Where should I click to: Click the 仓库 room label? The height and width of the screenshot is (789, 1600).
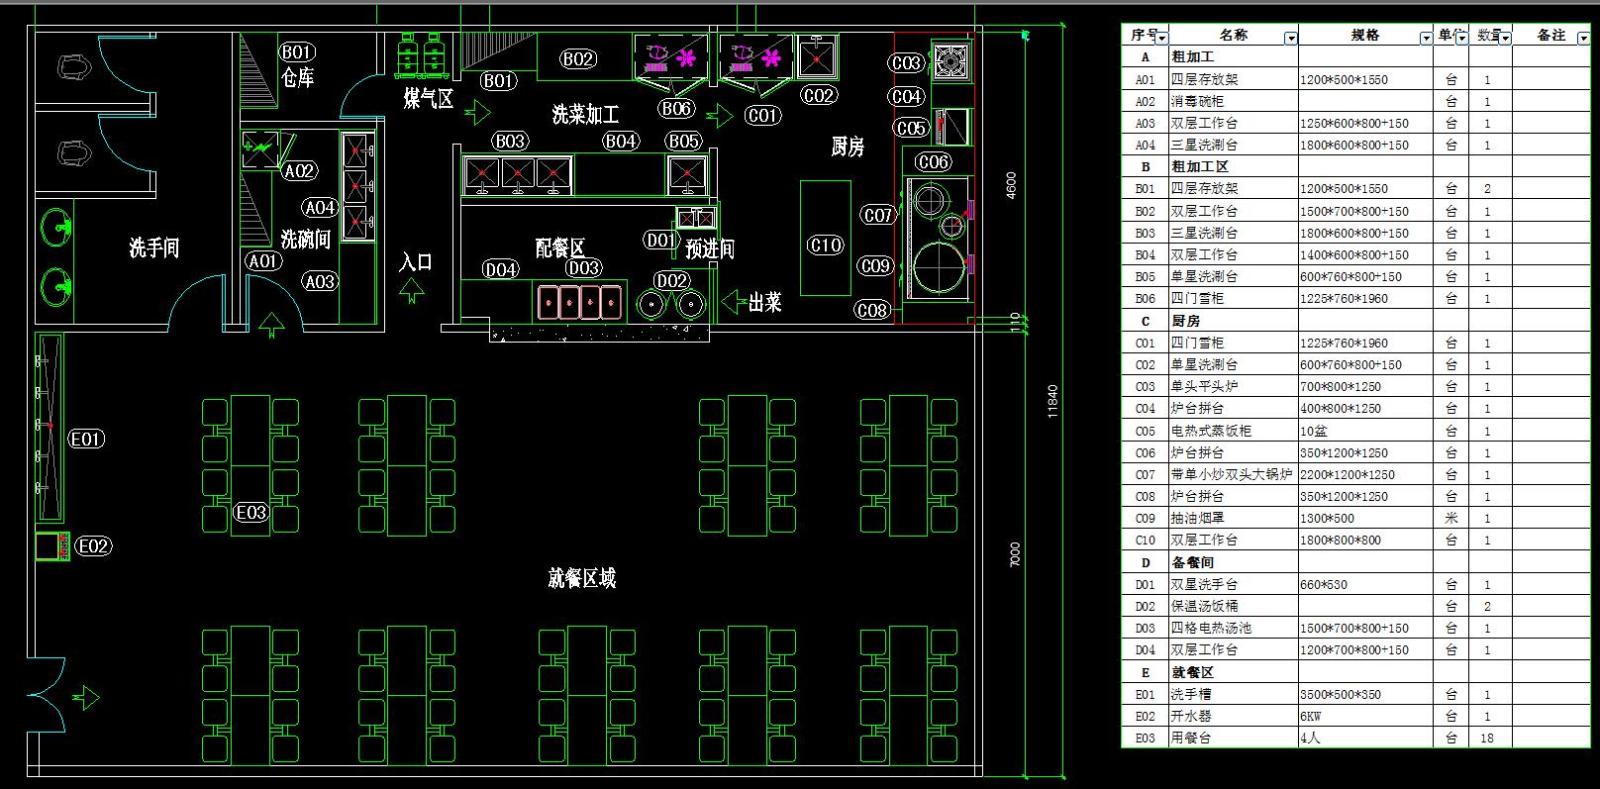click(x=298, y=77)
